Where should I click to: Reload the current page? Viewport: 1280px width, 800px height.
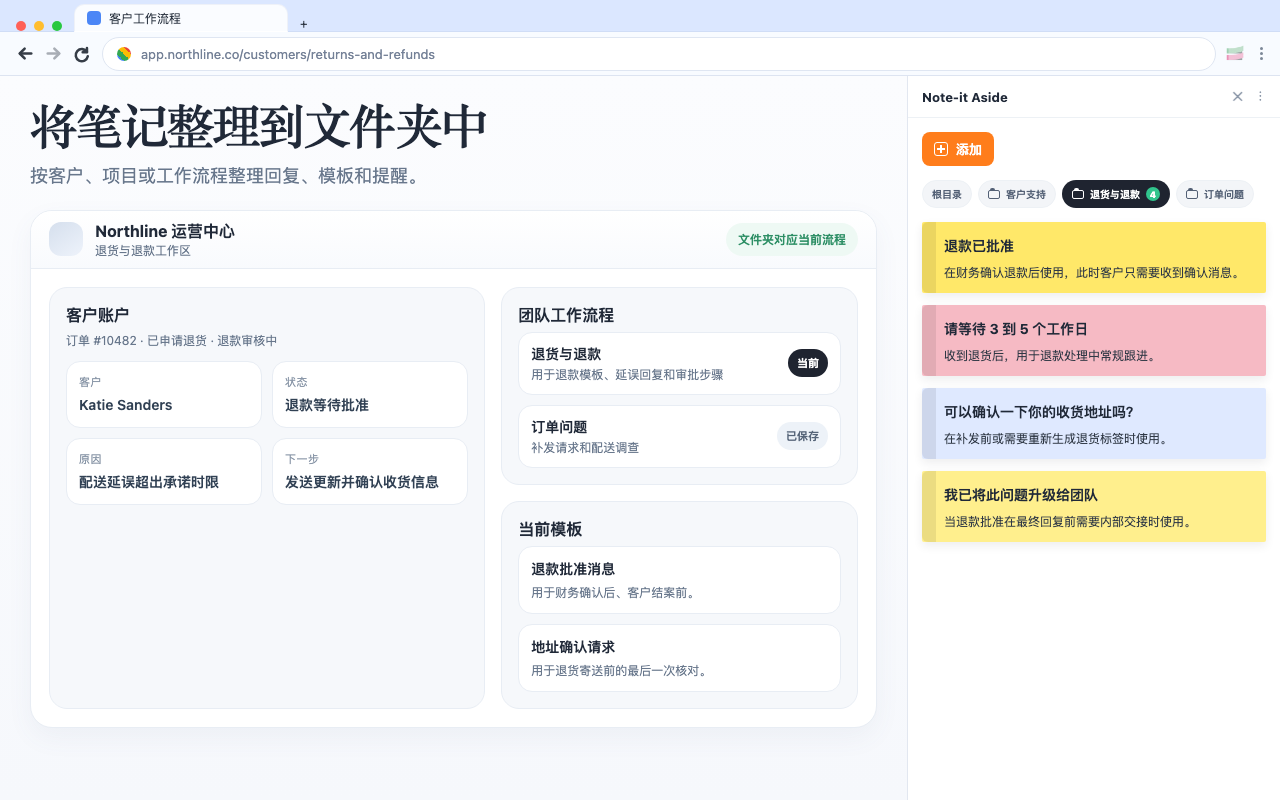[81, 54]
